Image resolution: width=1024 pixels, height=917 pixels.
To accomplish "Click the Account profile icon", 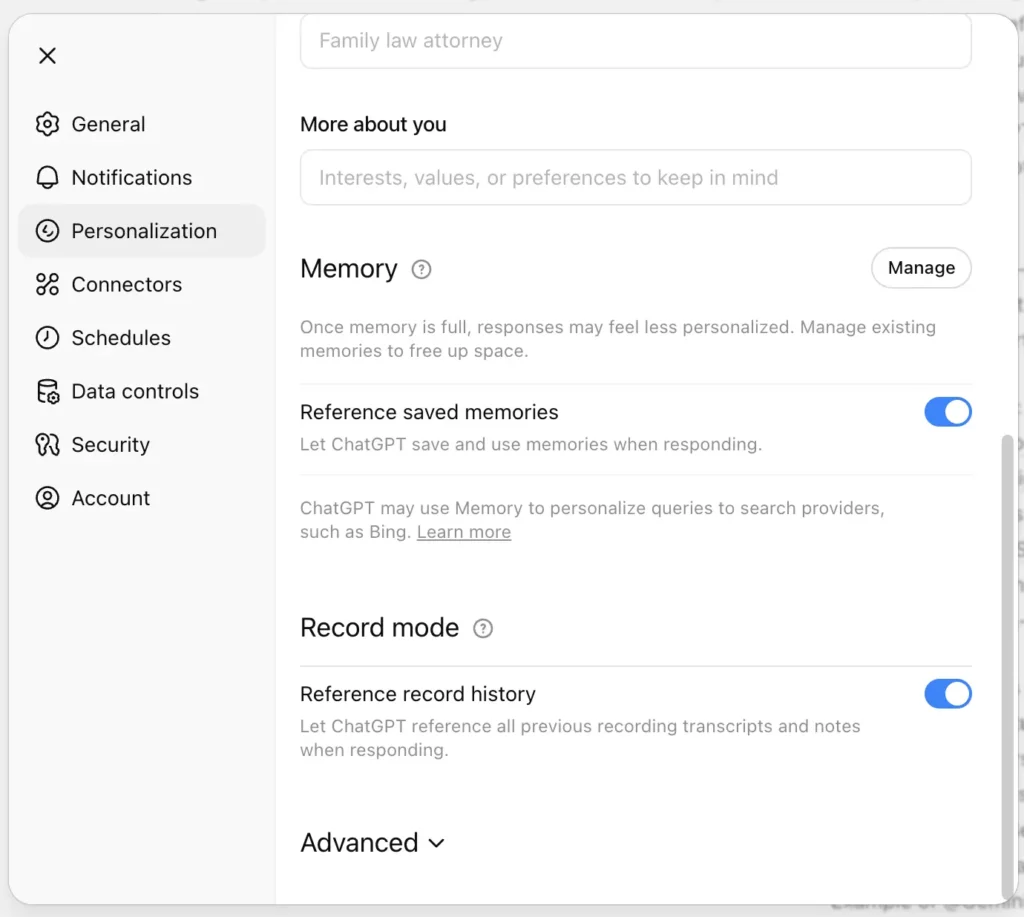I will [x=47, y=498].
